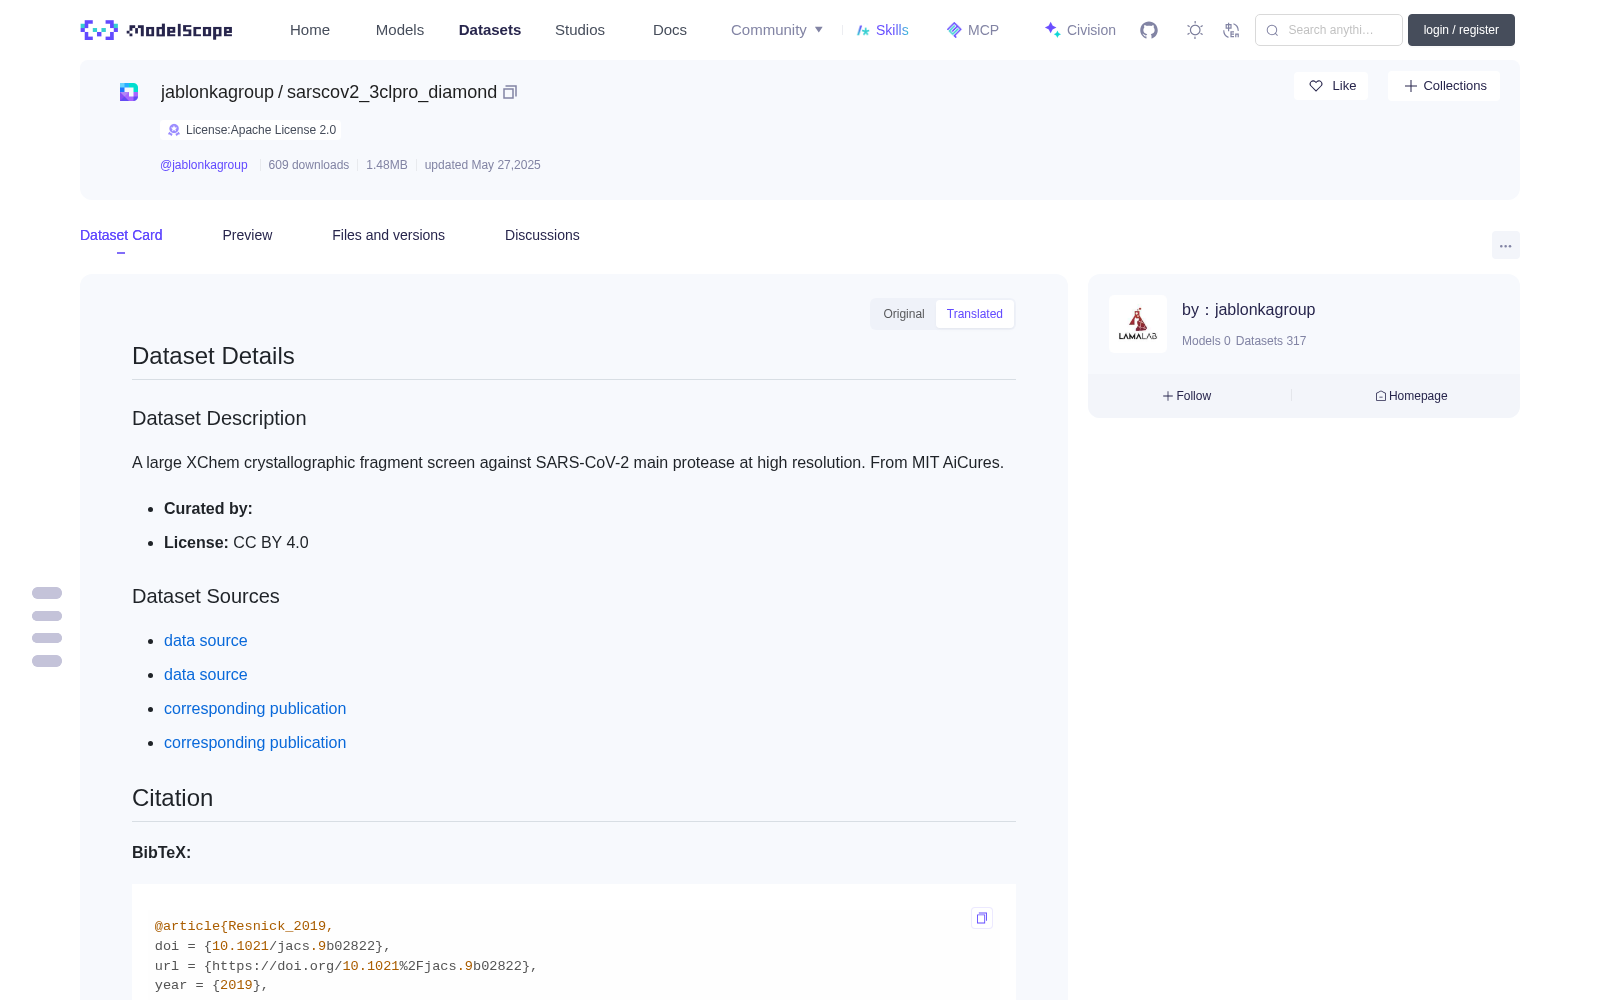Viewport: 1600px width, 1000px height.
Task: Show the Translated text version
Action: pyautogui.click(x=975, y=314)
